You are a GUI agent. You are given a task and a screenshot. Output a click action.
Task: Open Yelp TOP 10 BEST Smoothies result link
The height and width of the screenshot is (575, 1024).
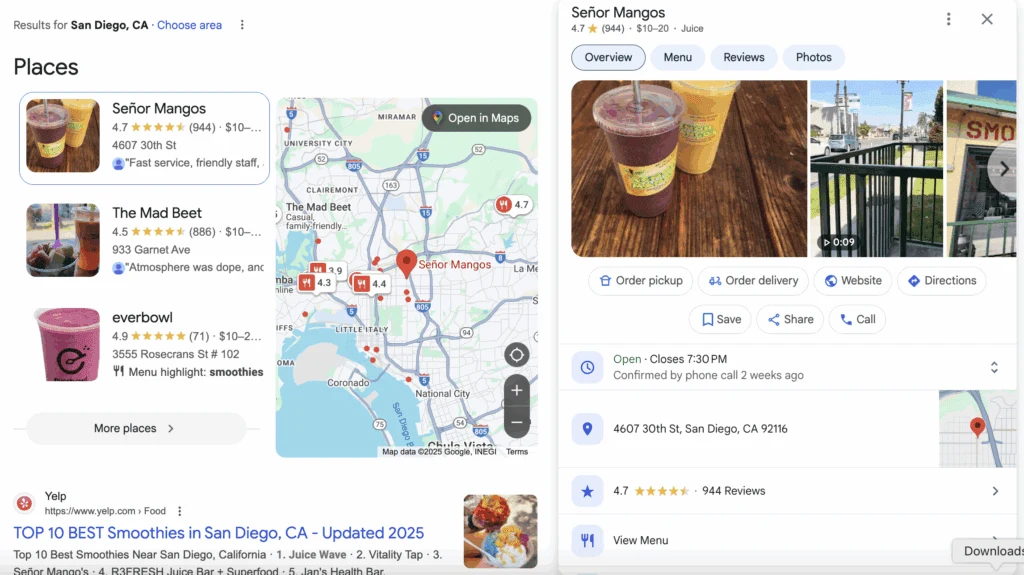[219, 533]
